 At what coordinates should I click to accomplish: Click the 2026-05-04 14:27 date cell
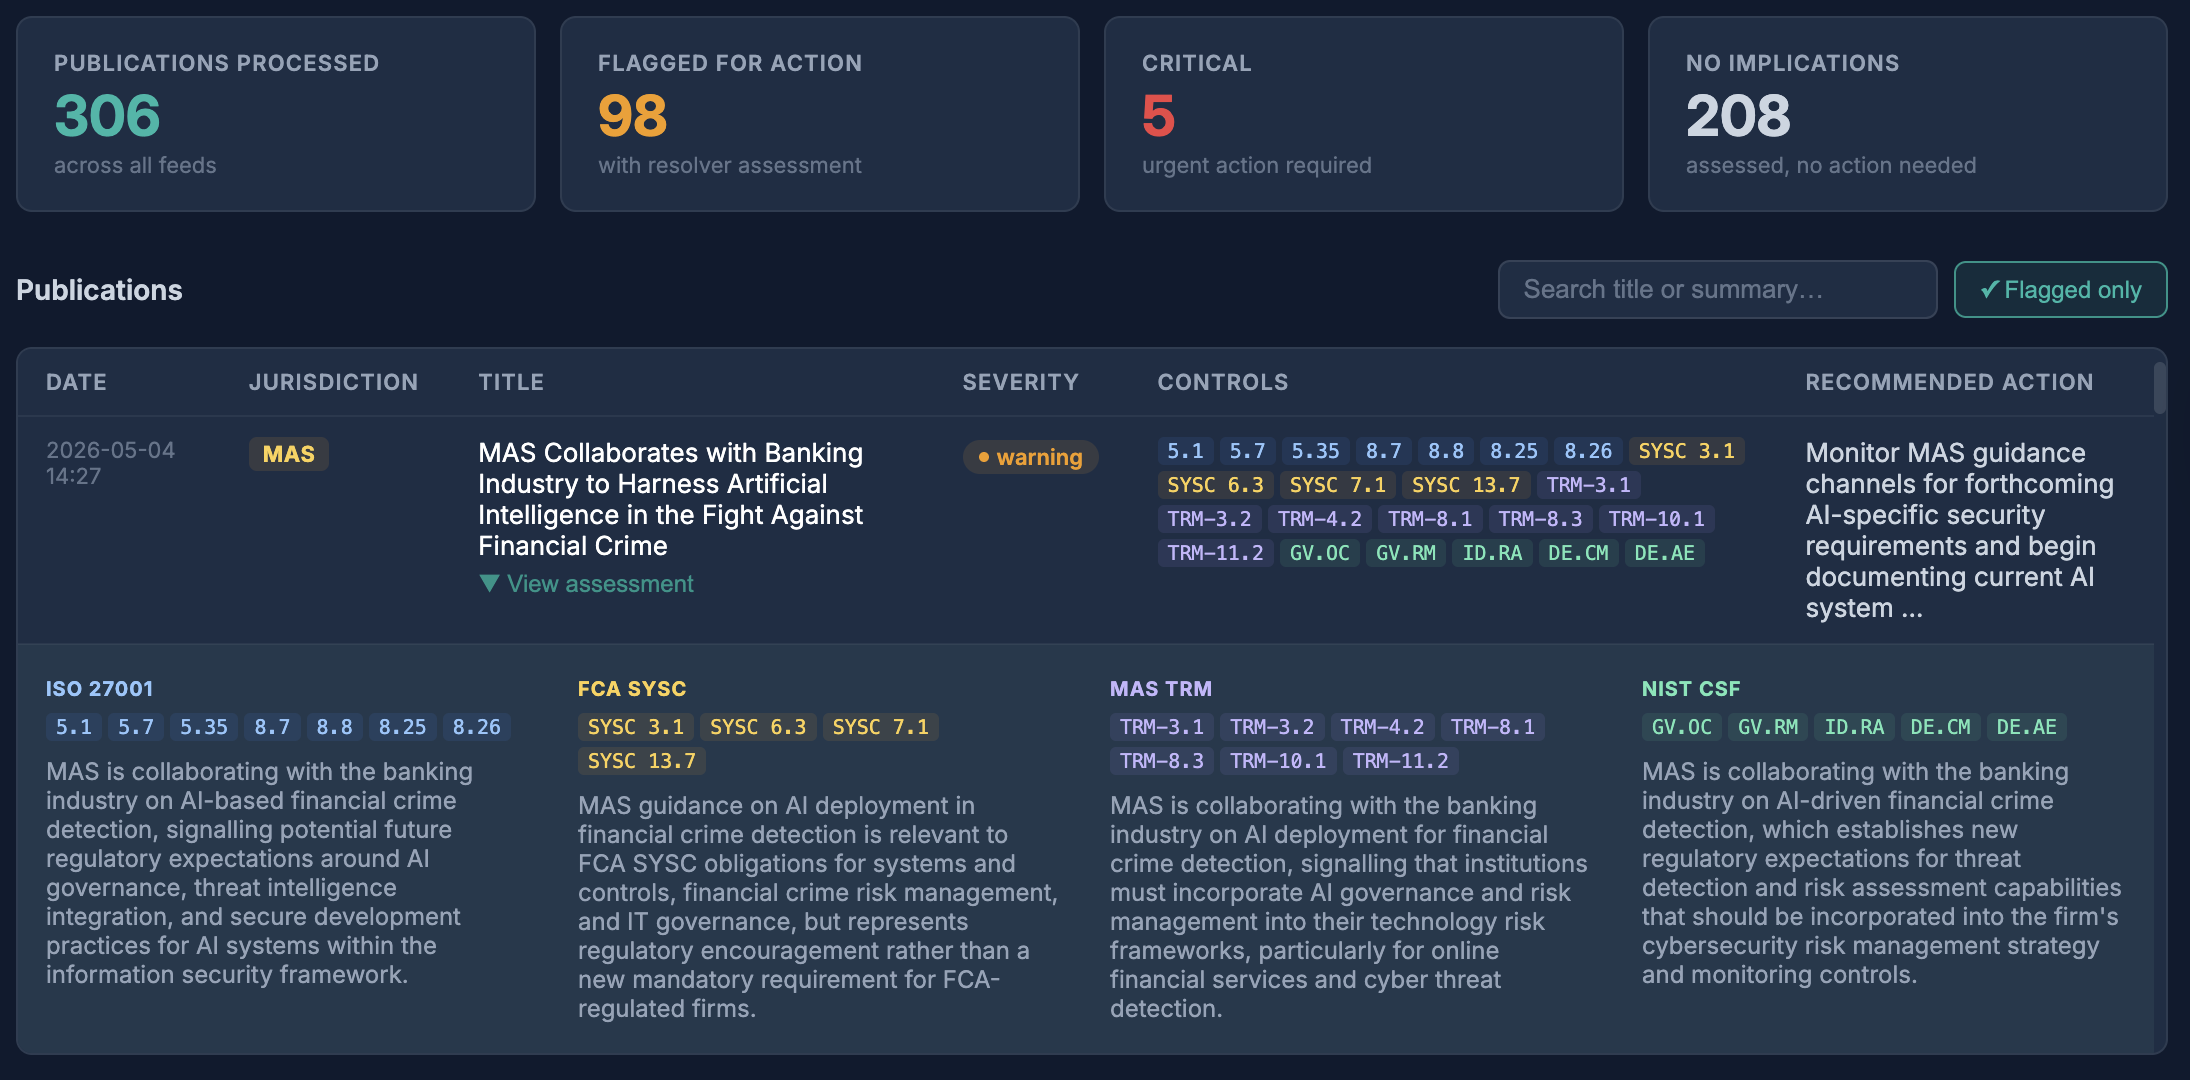click(110, 463)
